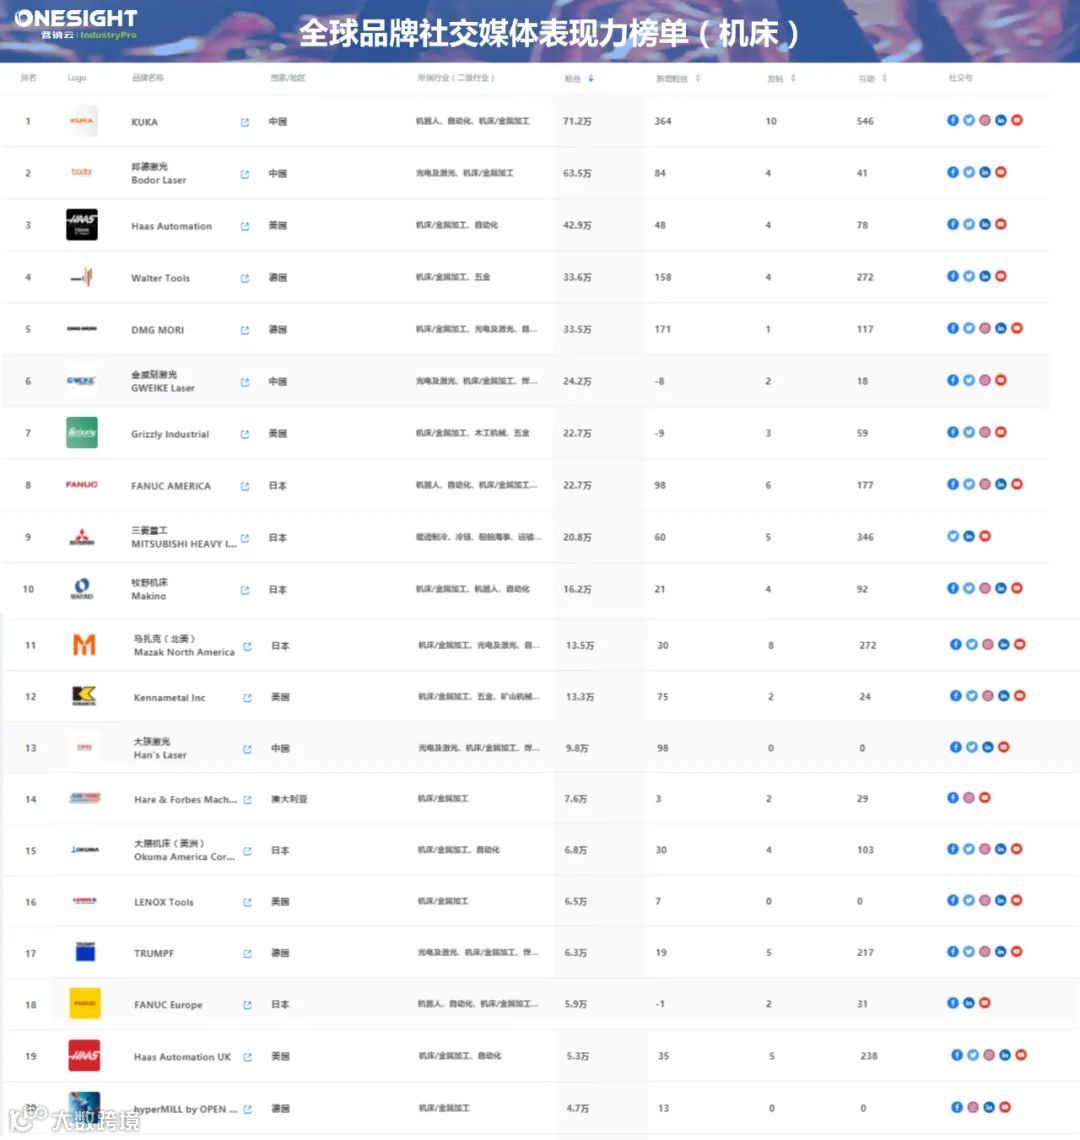This screenshot has height=1140, width=1080.
Task: Open the external link icon for LENOX Tools
Action: 247,902
